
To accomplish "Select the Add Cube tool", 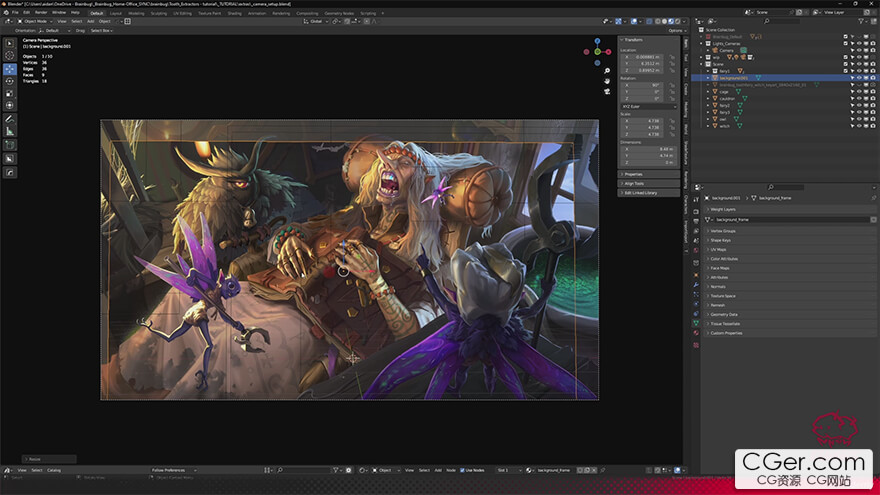I will (x=10, y=145).
